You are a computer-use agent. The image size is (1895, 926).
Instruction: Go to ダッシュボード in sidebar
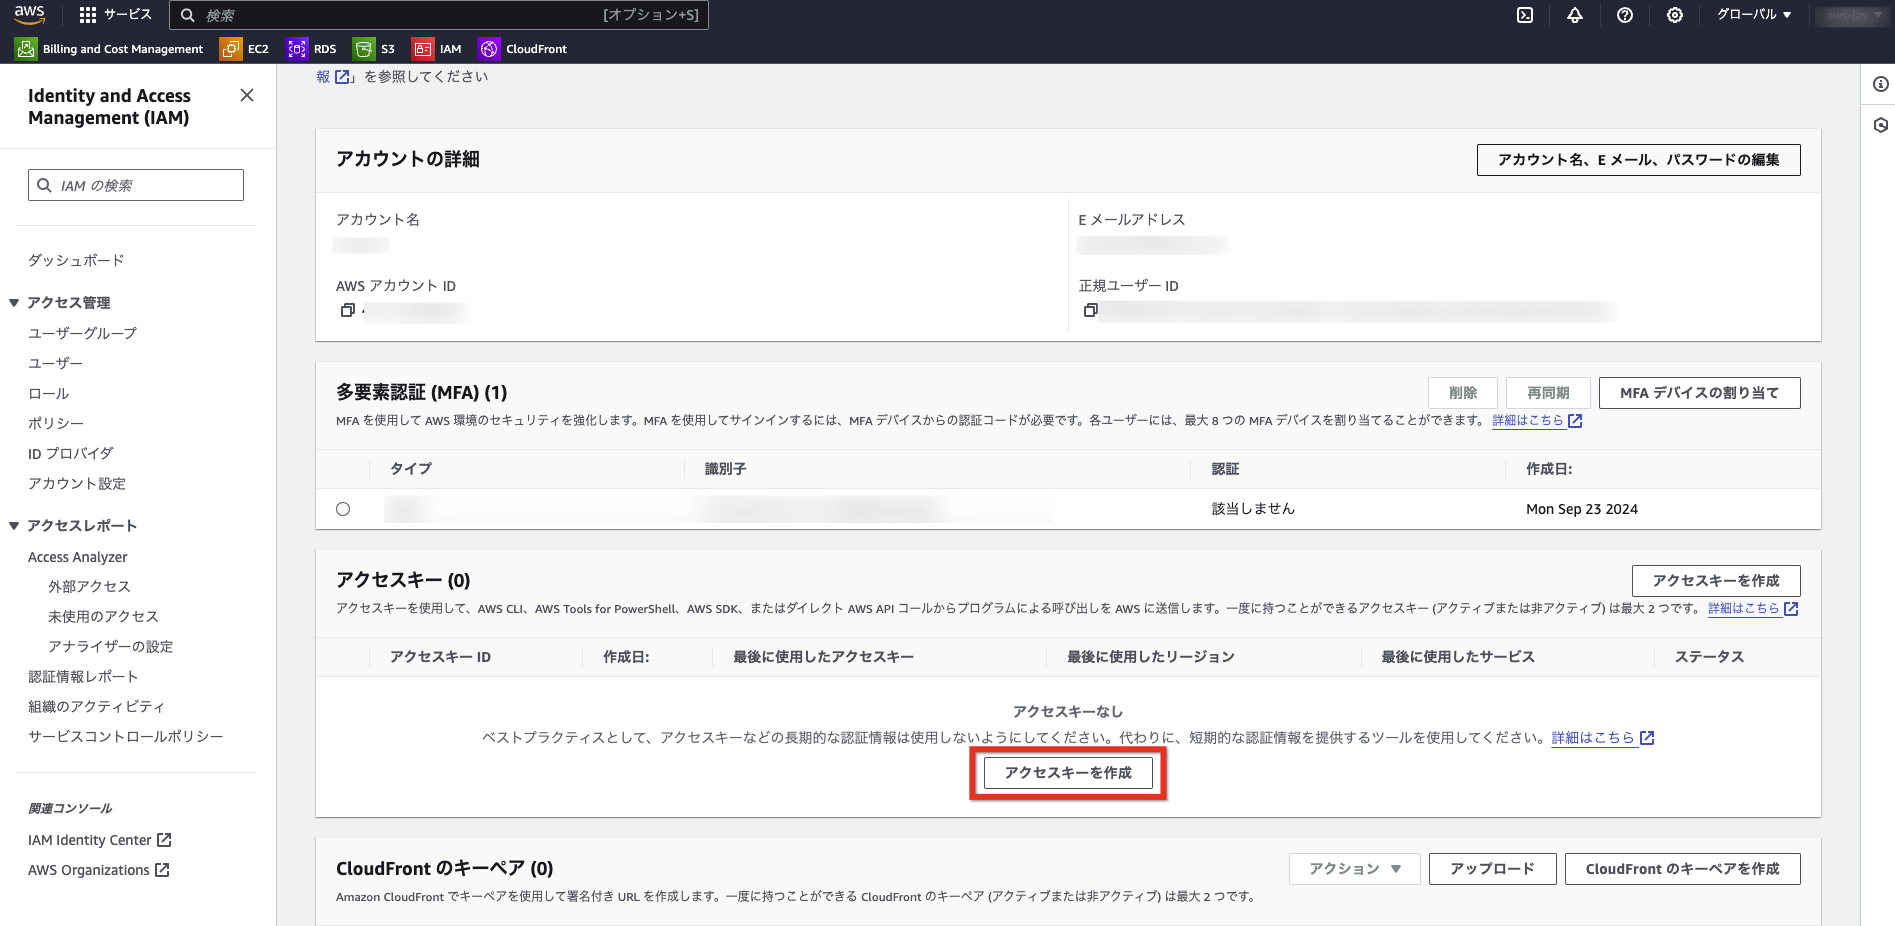point(76,260)
